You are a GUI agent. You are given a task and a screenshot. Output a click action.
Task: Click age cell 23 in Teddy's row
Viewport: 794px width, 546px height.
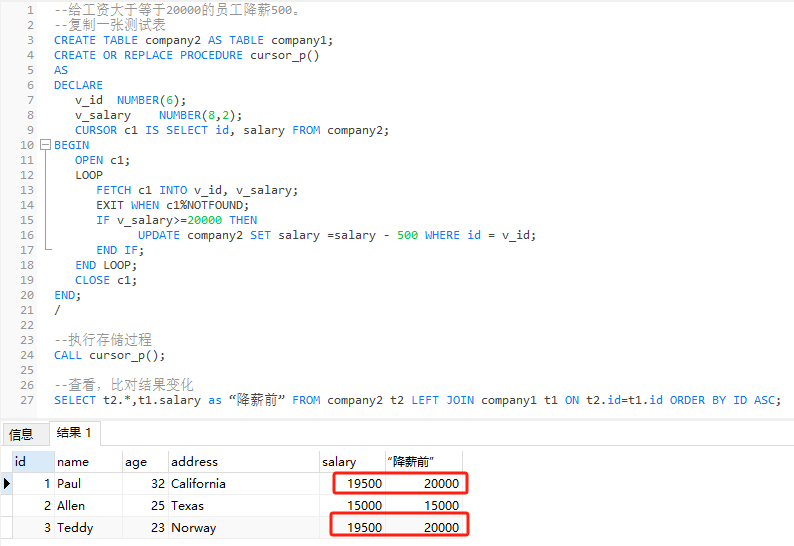145,527
